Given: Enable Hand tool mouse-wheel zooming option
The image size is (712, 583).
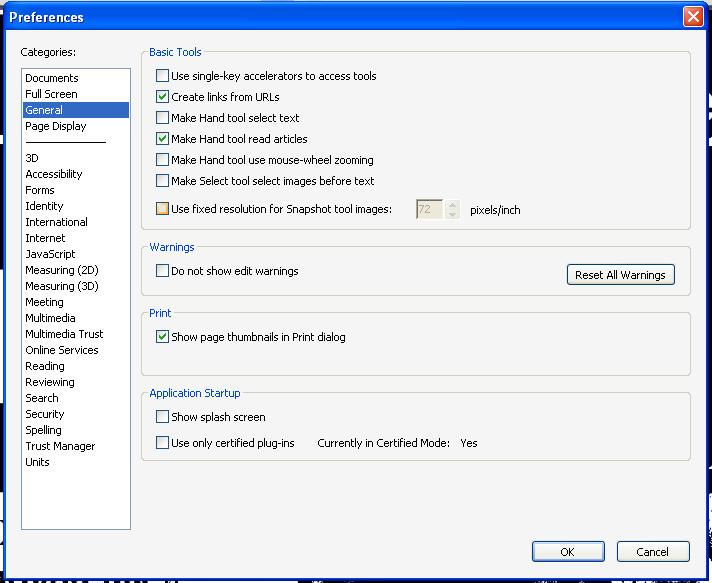Looking at the screenshot, I should [x=163, y=160].
